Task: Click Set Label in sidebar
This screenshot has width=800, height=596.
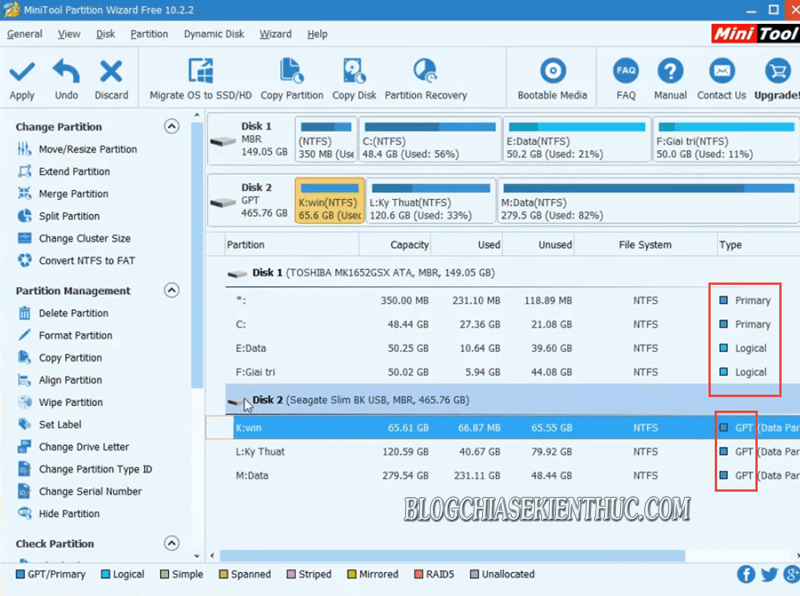Action: coord(60,425)
